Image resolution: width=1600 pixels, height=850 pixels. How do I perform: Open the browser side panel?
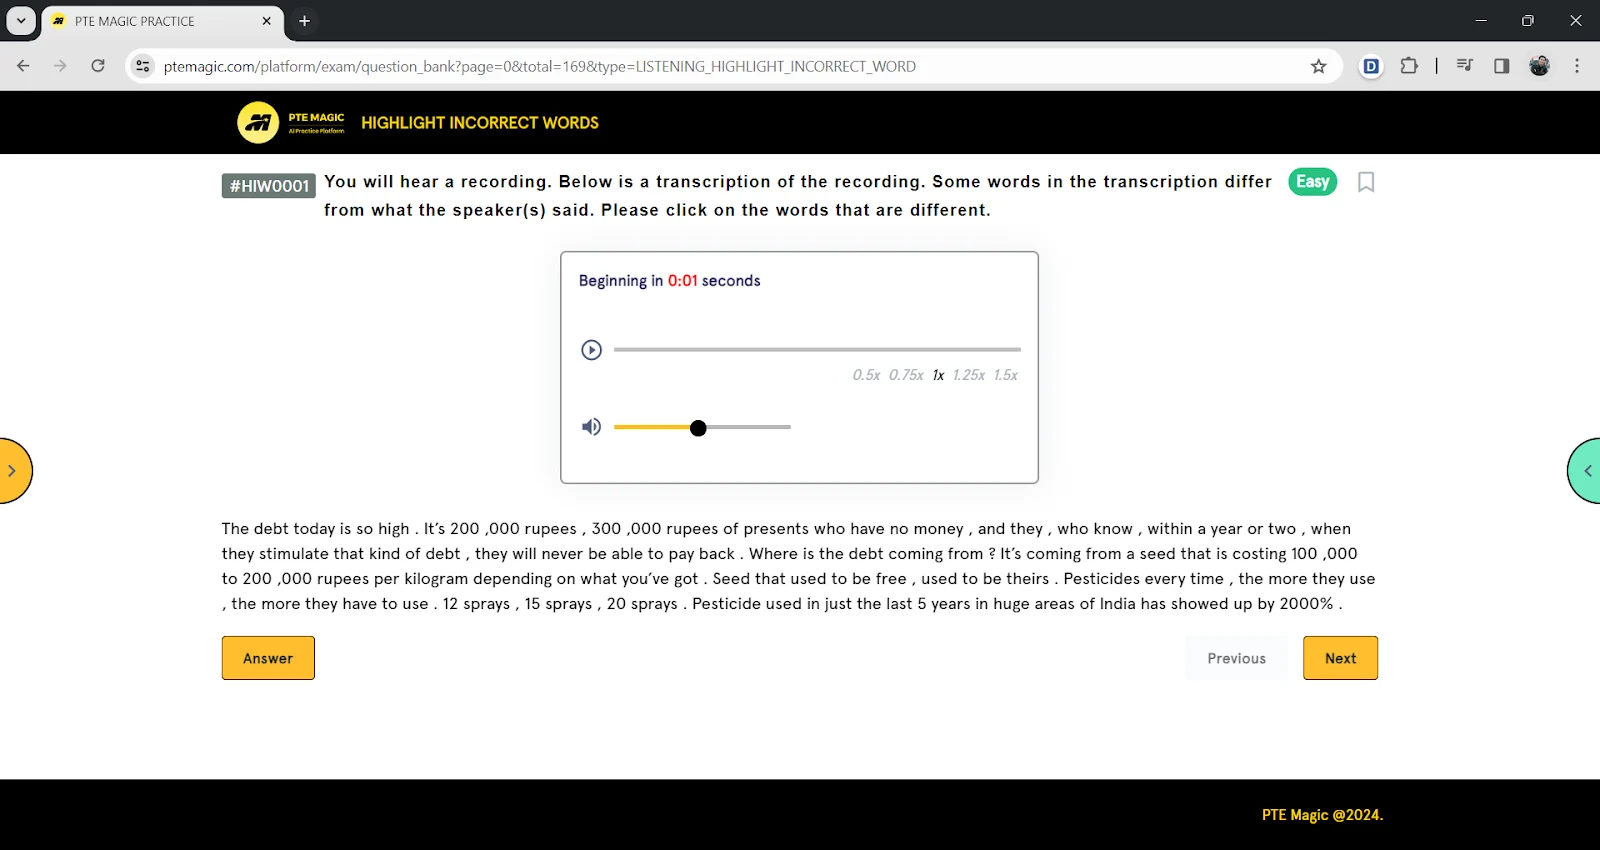1502,66
